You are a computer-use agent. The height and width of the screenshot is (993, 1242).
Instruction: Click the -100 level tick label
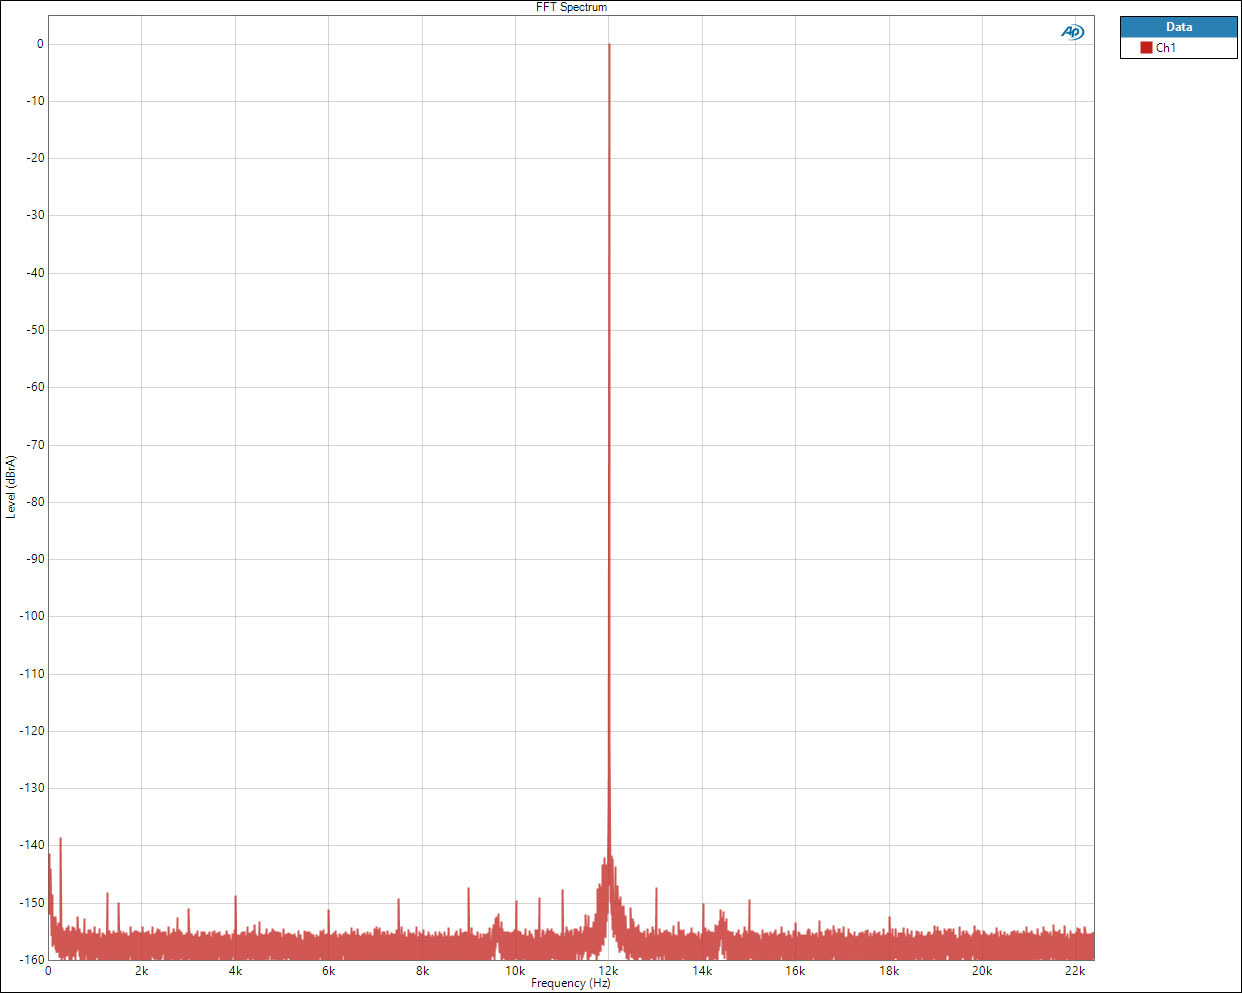[32, 616]
